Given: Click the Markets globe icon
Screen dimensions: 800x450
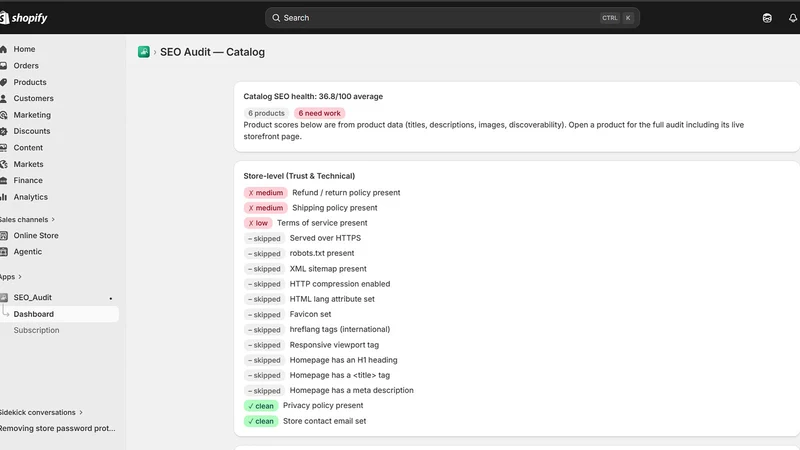Looking at the screenshot, I should pyautogui.click(x=4, y=164).
